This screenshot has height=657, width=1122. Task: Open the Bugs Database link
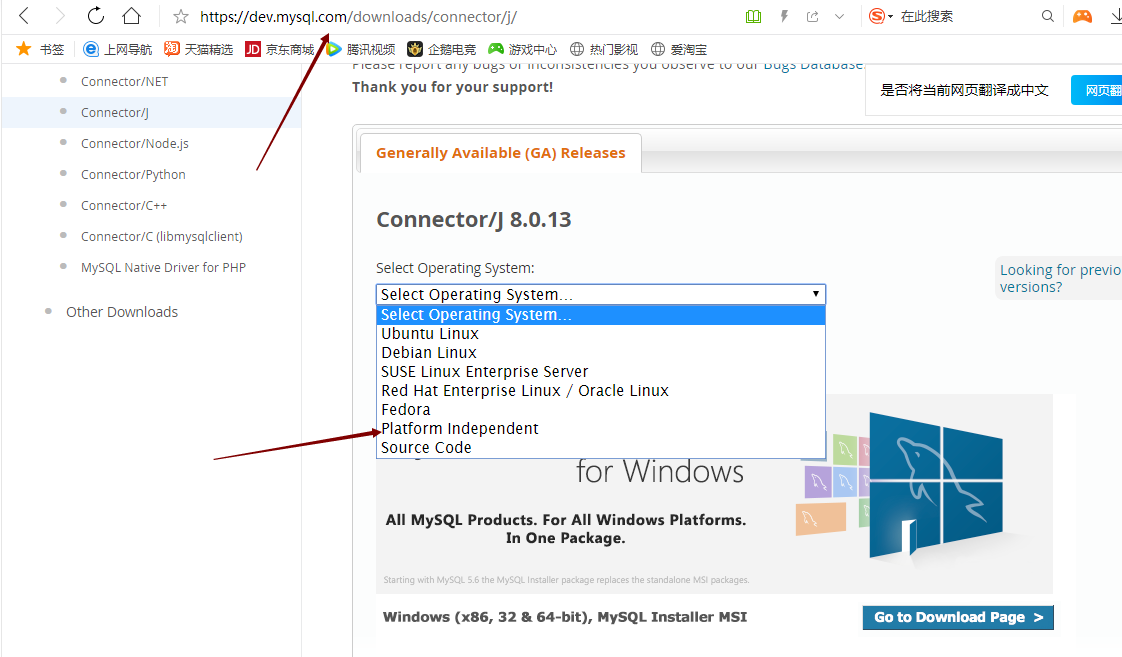pyautogui.click(x=813, y=66)
